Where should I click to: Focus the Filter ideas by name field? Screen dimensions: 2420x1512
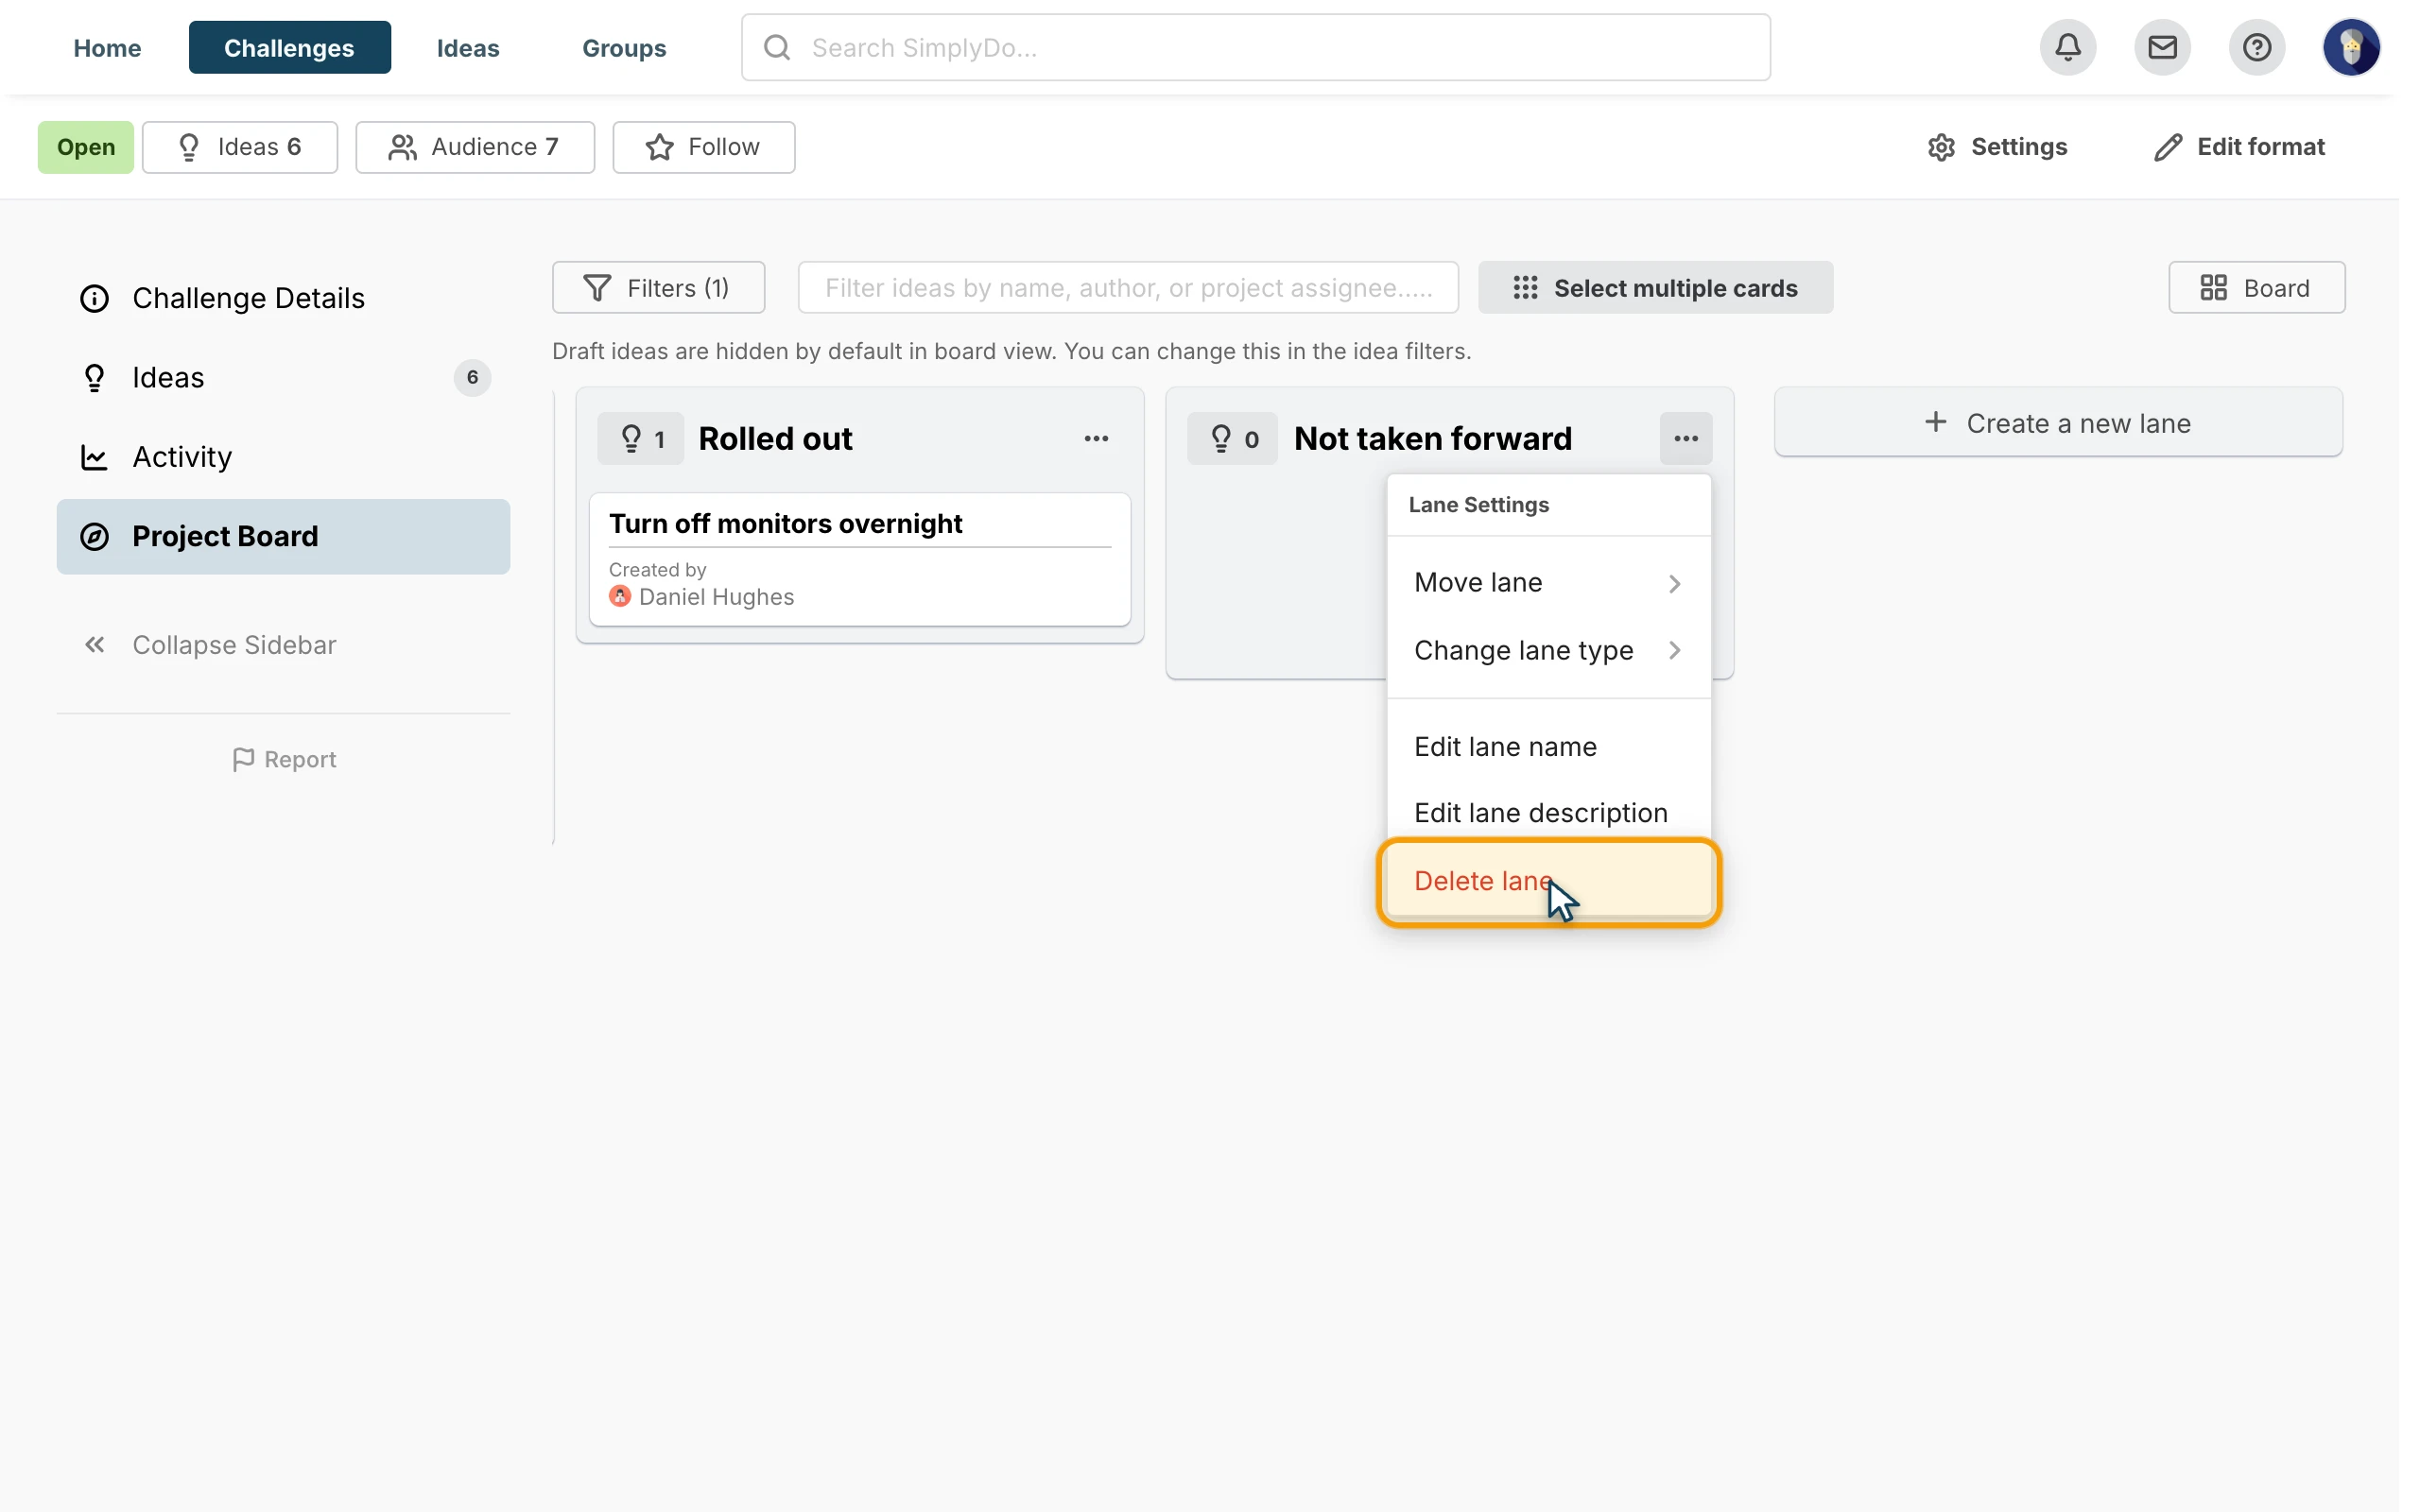[x=1128, y=288]
